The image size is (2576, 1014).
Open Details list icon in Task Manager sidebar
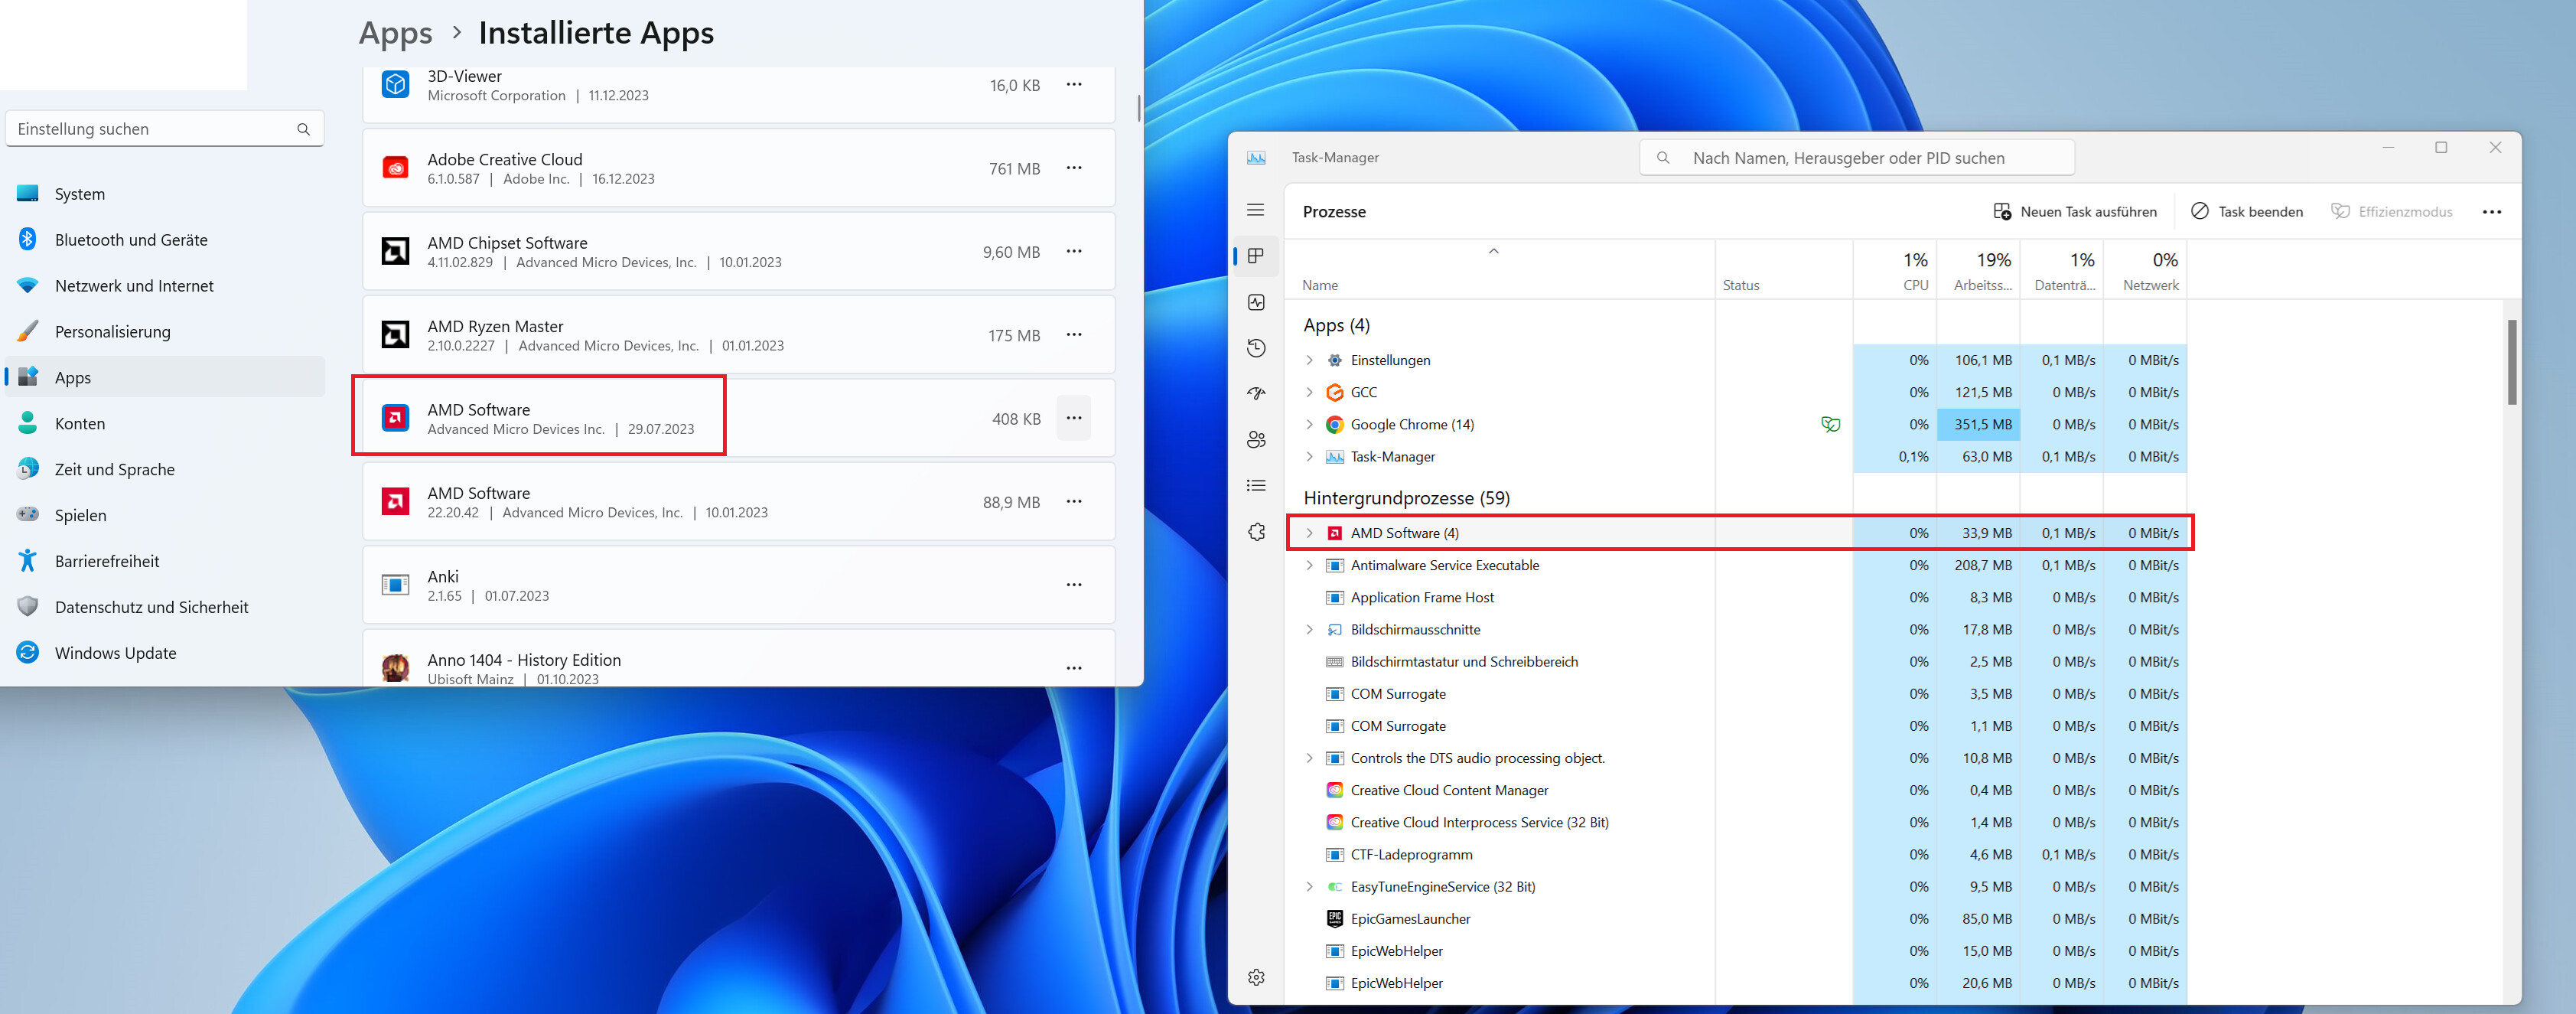coord(1256,486)
